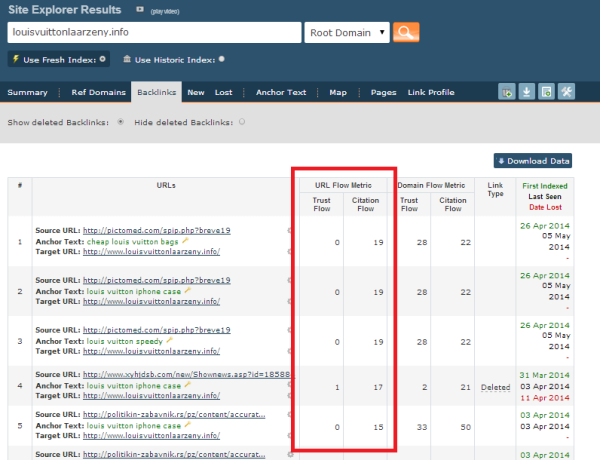The width and height of the screenshot is (600, 460).
Task: Open row 3 target URL link
Action: [x=152, y=351]
